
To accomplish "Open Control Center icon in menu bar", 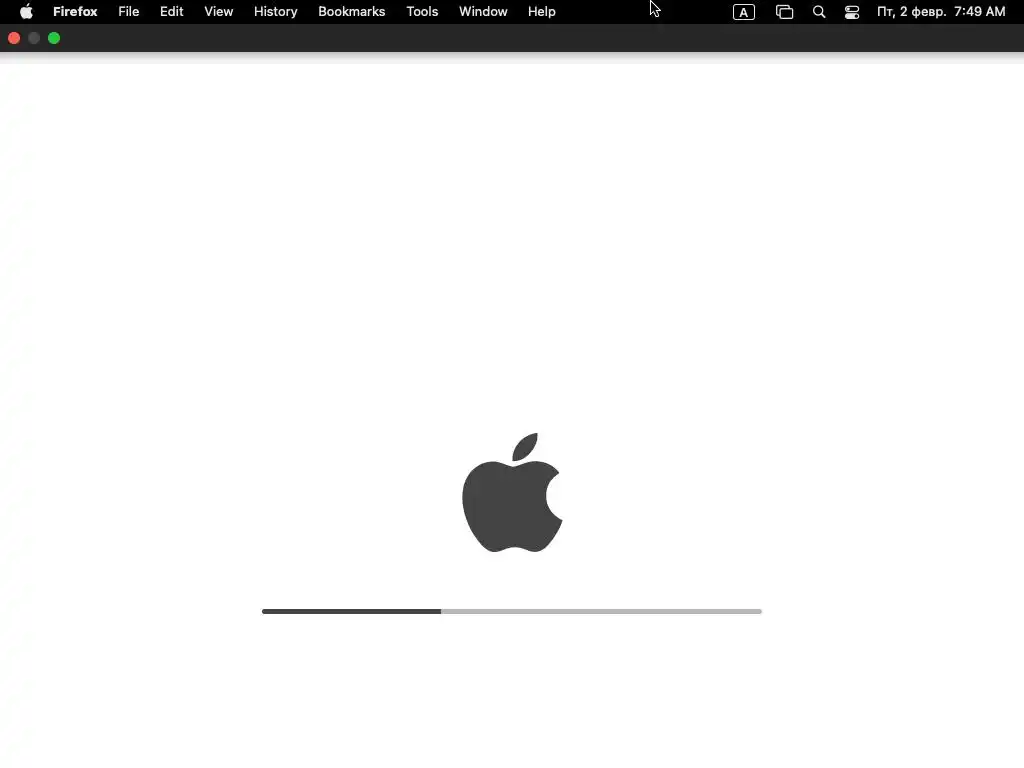I will coord(852,12).
